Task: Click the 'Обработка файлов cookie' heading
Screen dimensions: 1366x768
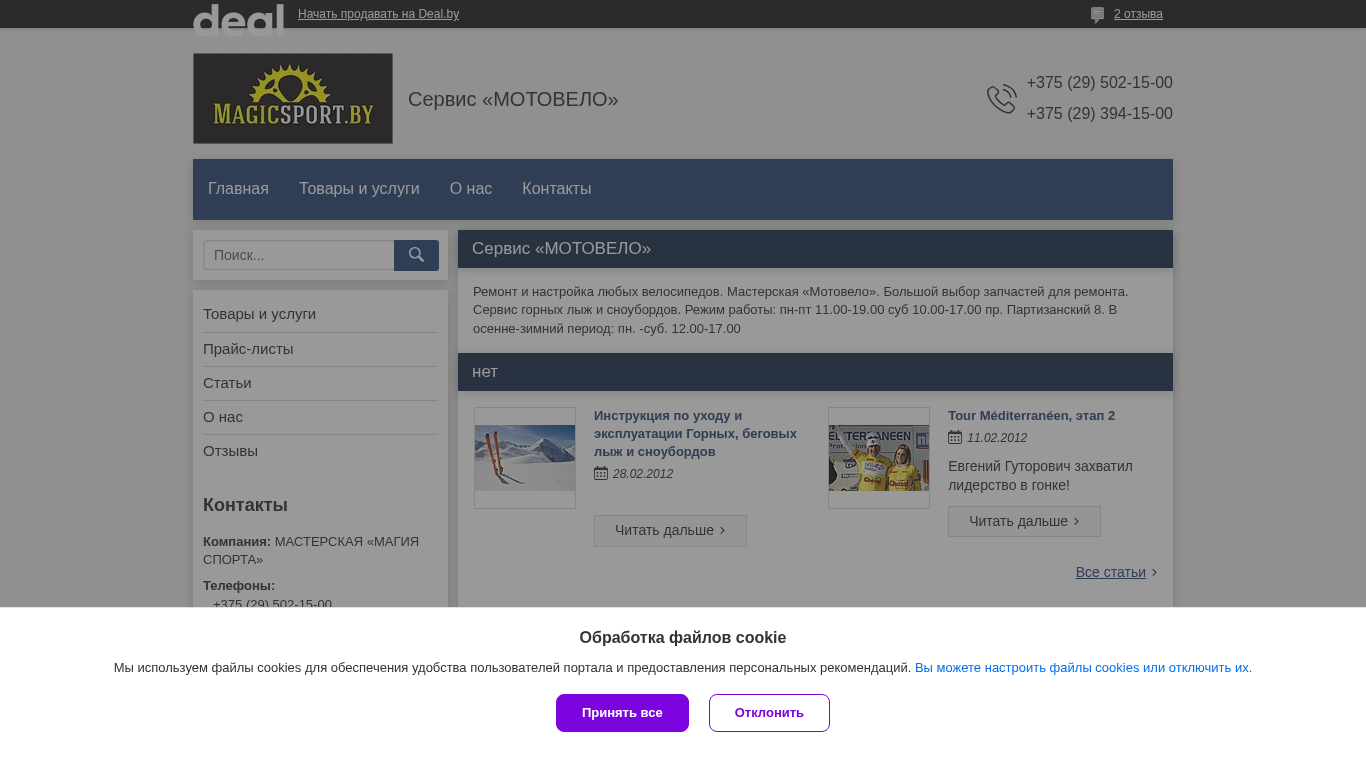Action: click(683, 638)
